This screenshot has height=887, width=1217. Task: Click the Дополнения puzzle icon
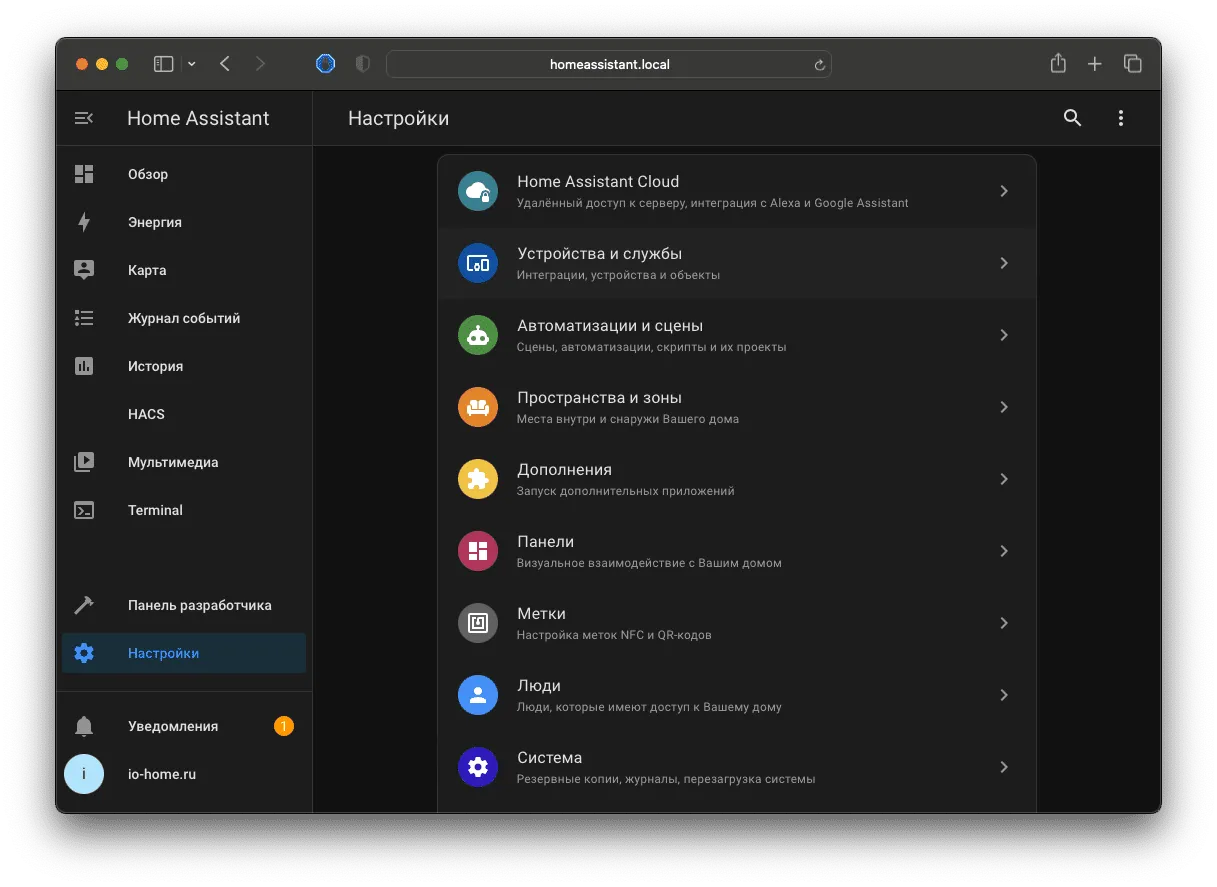[478, 479]
